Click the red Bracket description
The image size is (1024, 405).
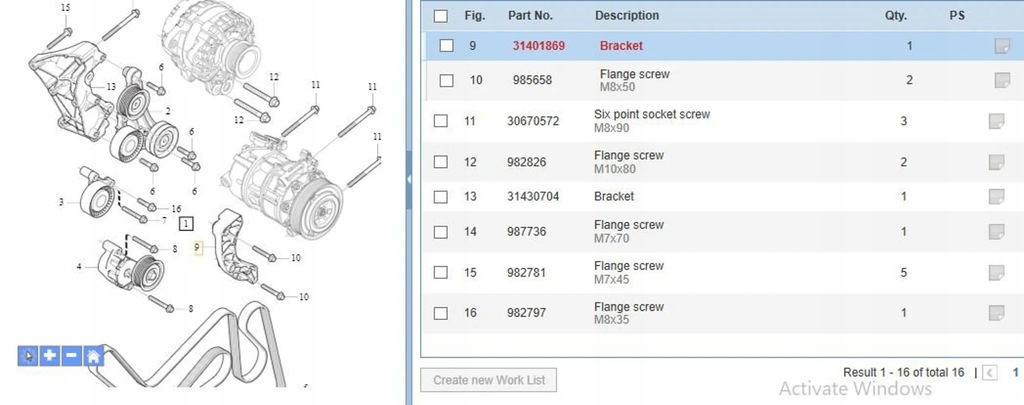click(x=621, y=46)
